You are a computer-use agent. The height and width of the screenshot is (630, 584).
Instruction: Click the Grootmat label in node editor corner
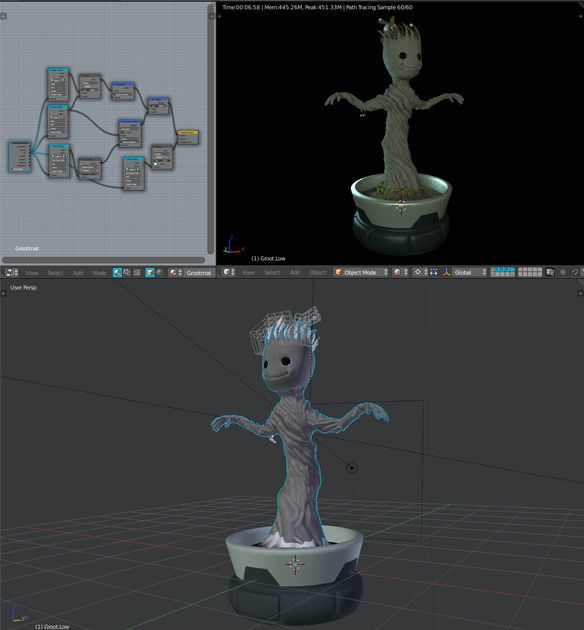click(x=27, y=248)
